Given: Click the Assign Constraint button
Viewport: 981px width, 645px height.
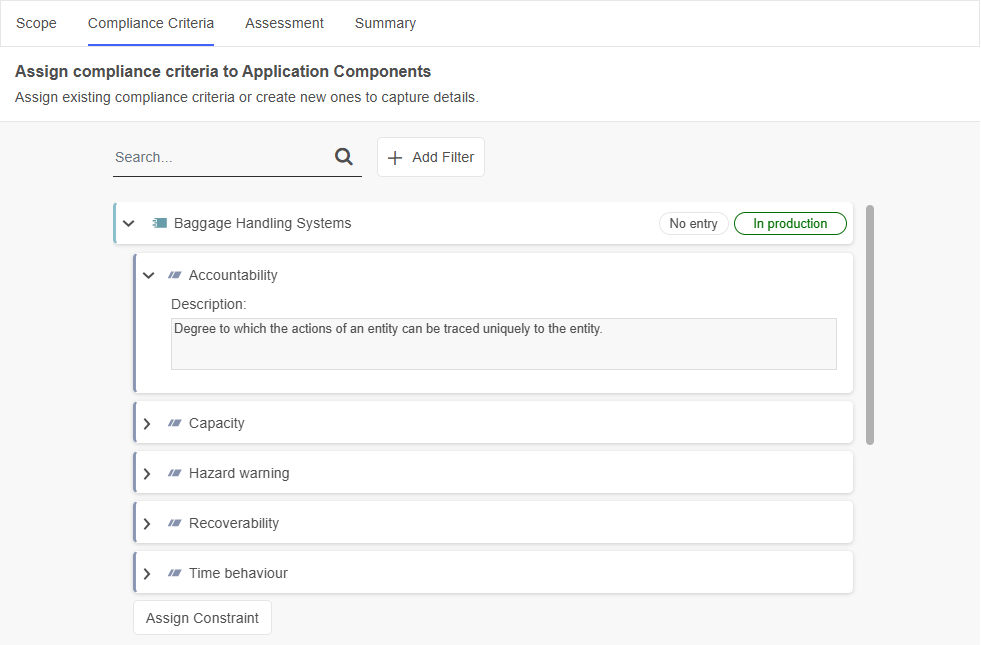Looking at the screenshot, I should 202,618.
